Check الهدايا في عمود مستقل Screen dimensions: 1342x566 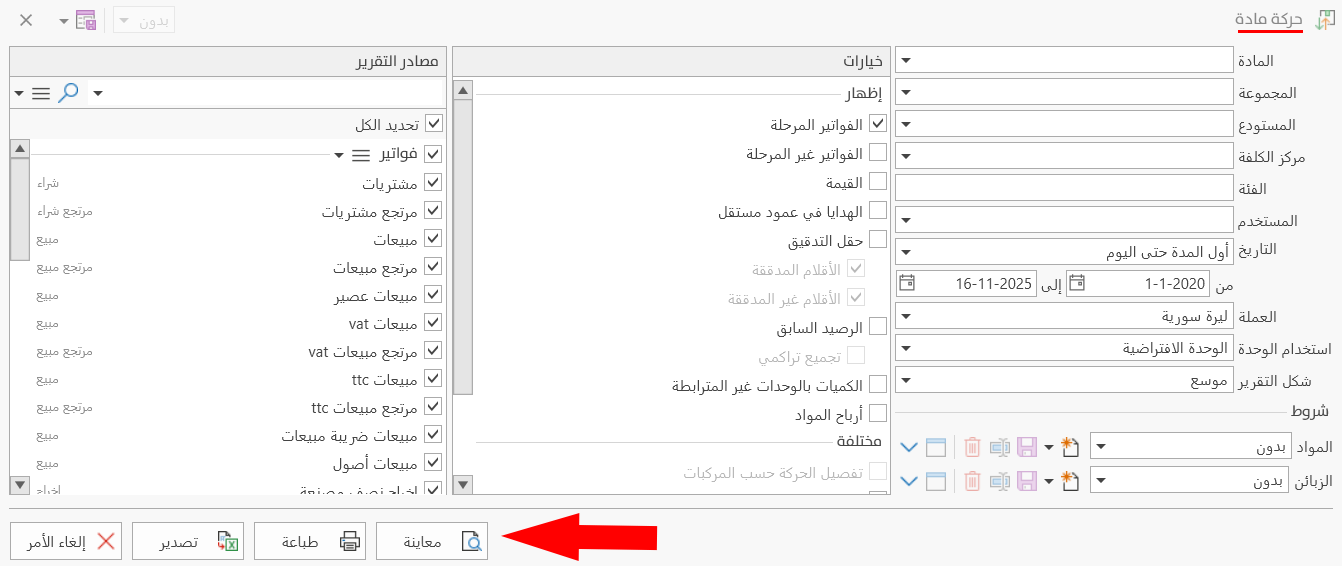pyautogui.click(x=878, y=211)
